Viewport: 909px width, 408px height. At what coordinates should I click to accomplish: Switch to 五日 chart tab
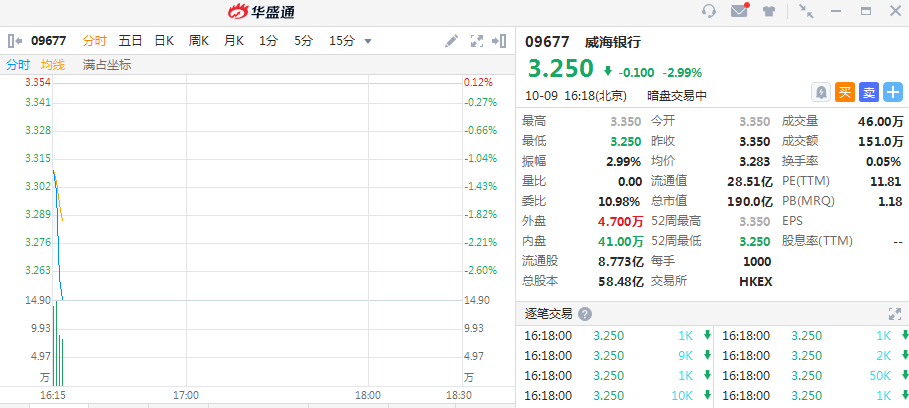pyautogui.click(x=130, y=41)
